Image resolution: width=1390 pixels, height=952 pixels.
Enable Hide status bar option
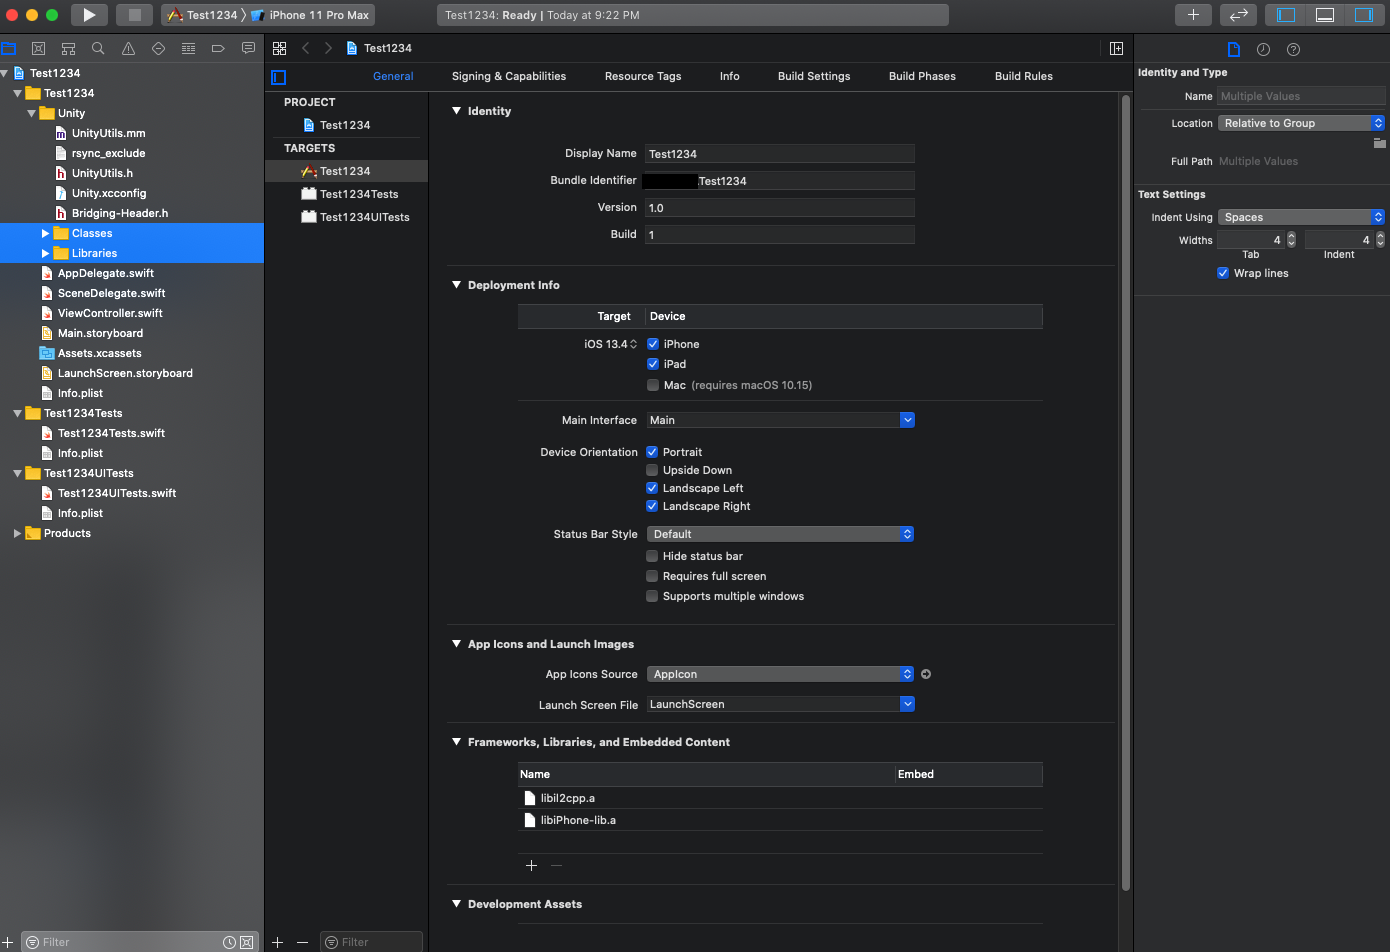[x=652, y=556]
